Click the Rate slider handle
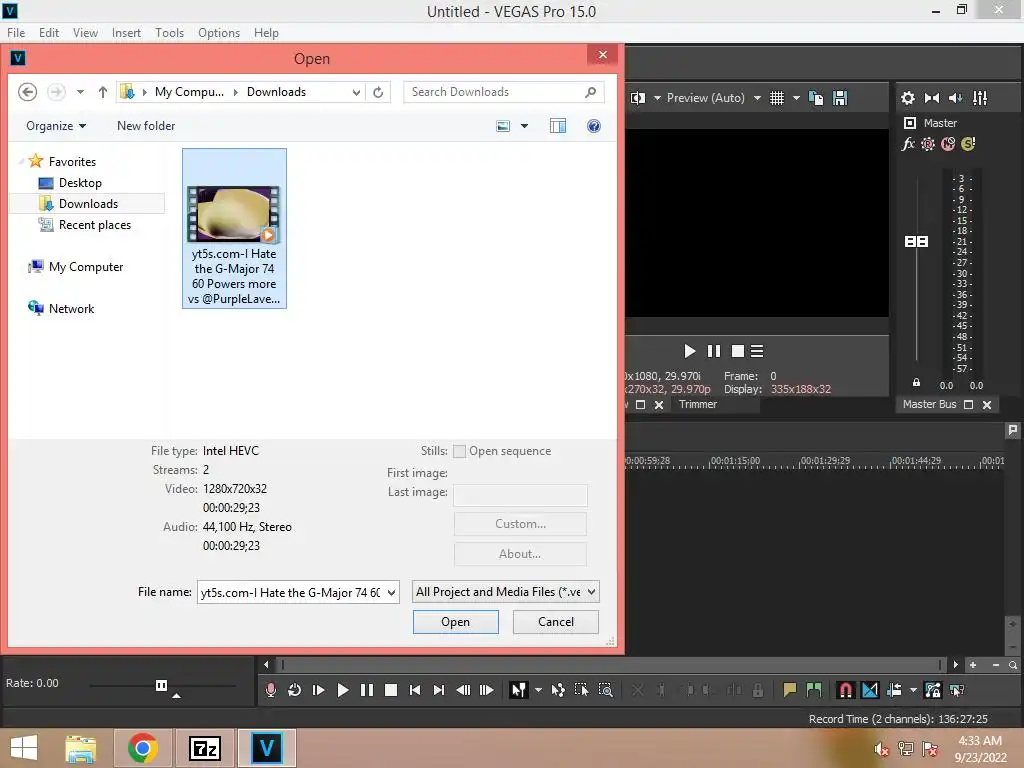The width and height of the screenshot is (1024, 768). pos(161,685)
